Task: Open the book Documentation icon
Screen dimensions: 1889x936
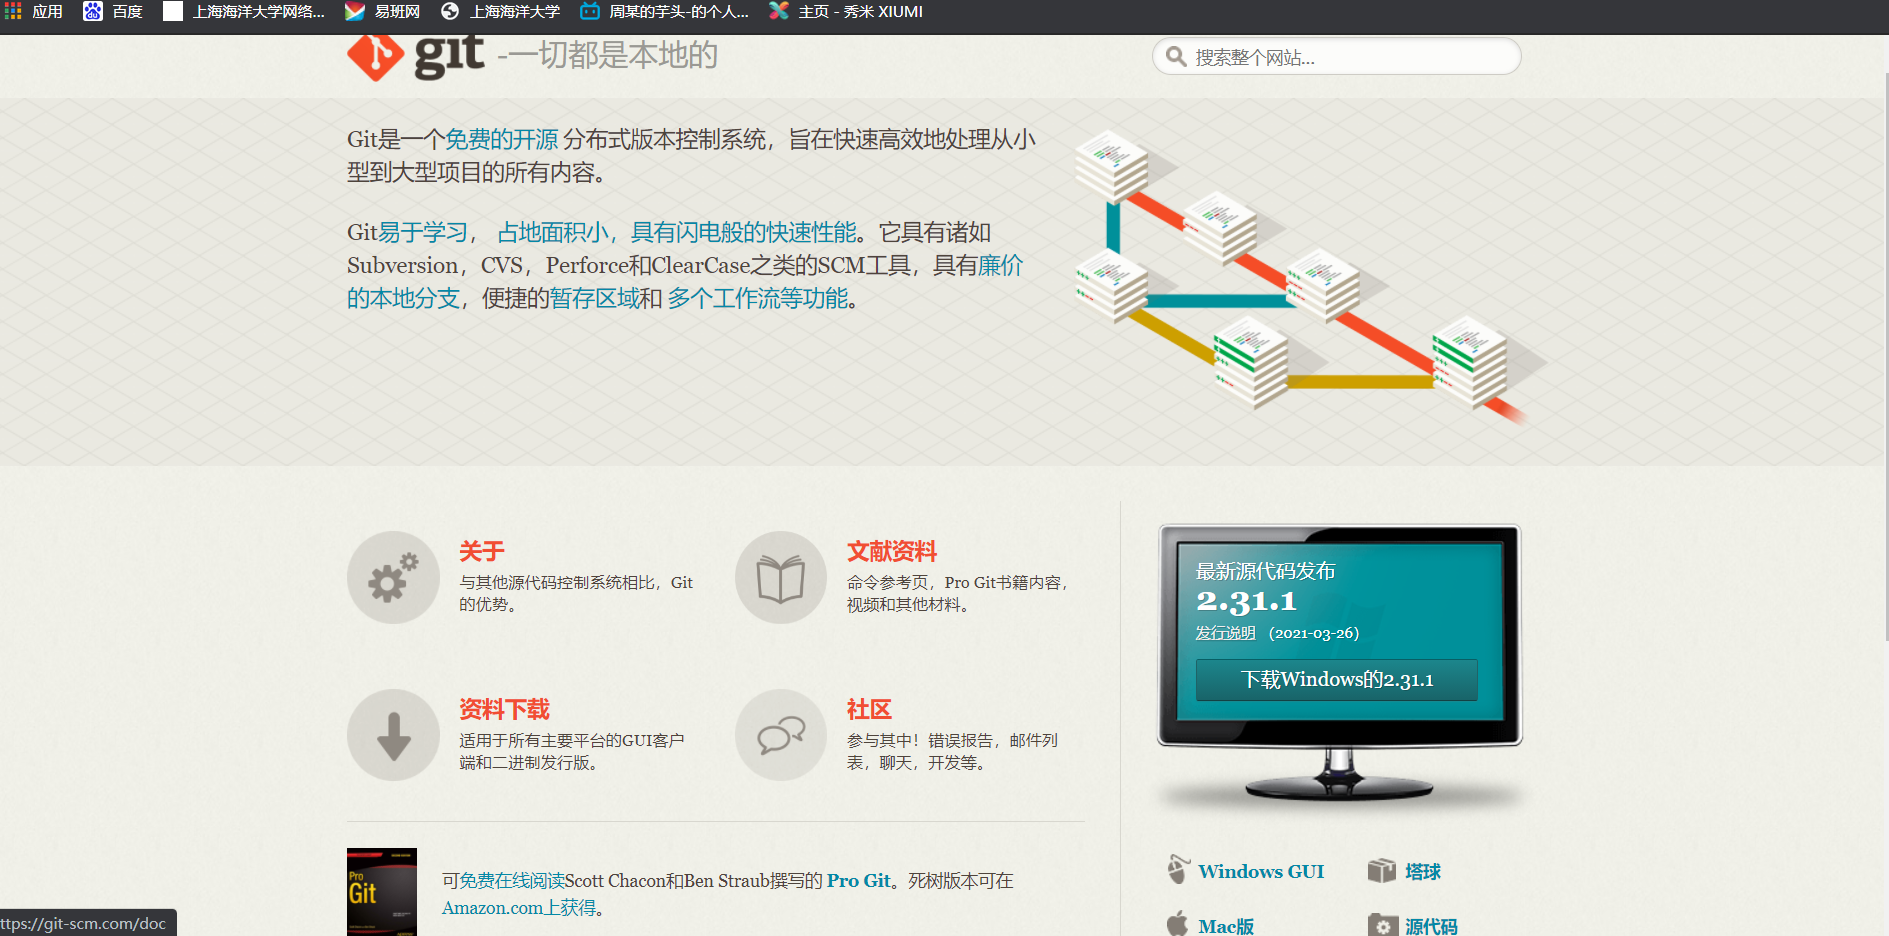Action: [781, 577]
